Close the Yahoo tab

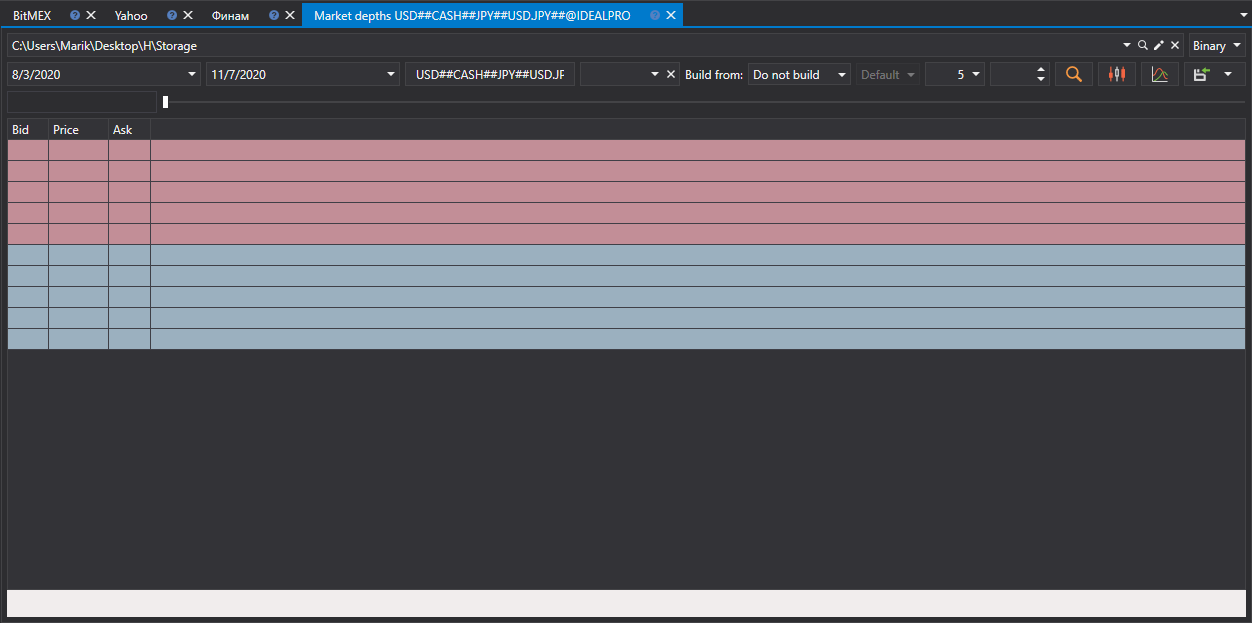[x=188, y=16]
